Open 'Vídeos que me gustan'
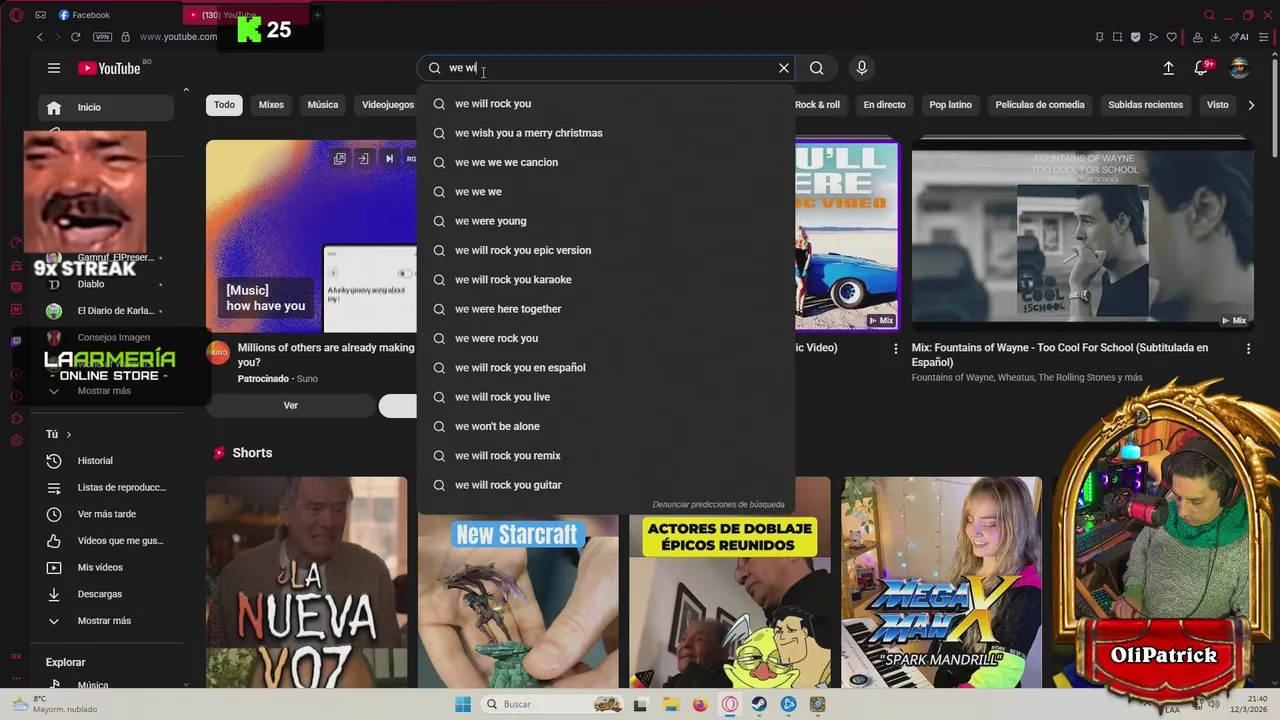 click(106, 541)
